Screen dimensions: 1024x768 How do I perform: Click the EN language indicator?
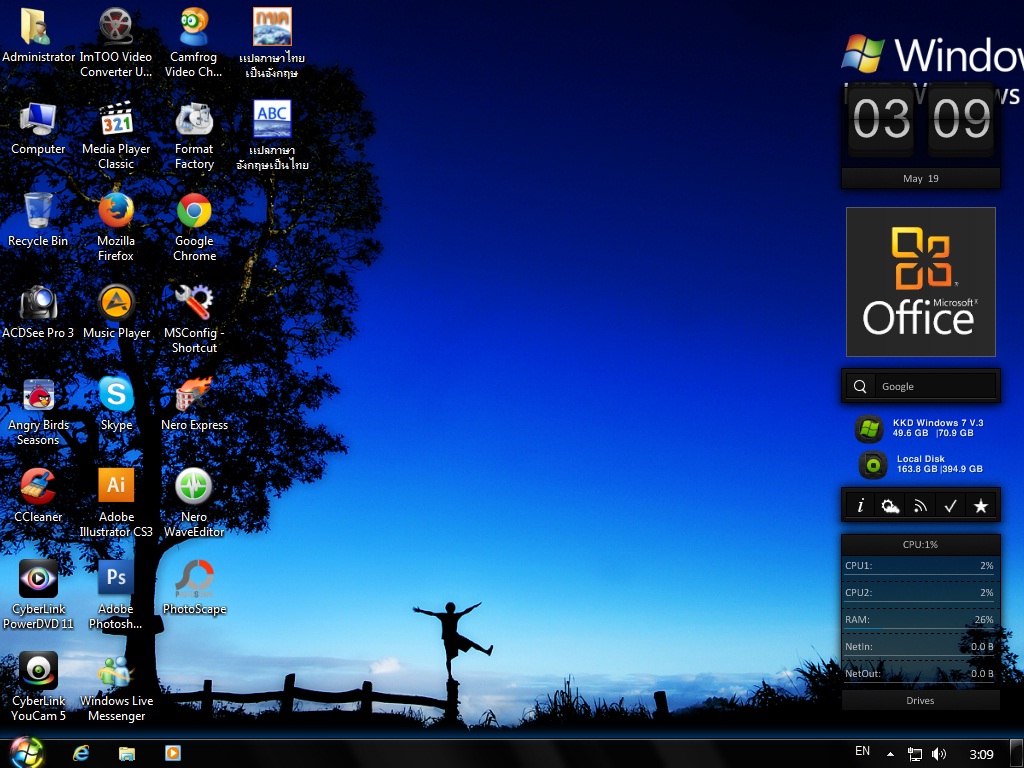coord(862,751)
